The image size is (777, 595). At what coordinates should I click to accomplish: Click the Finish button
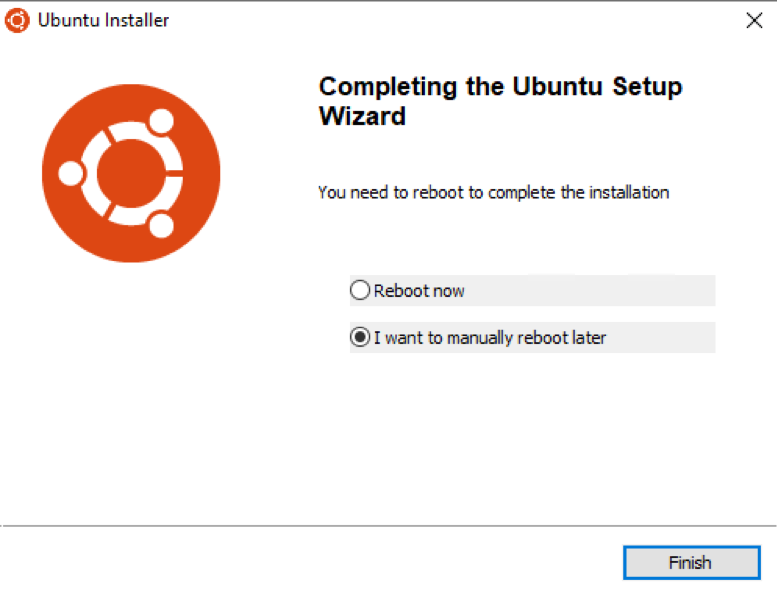coord(691,562)
